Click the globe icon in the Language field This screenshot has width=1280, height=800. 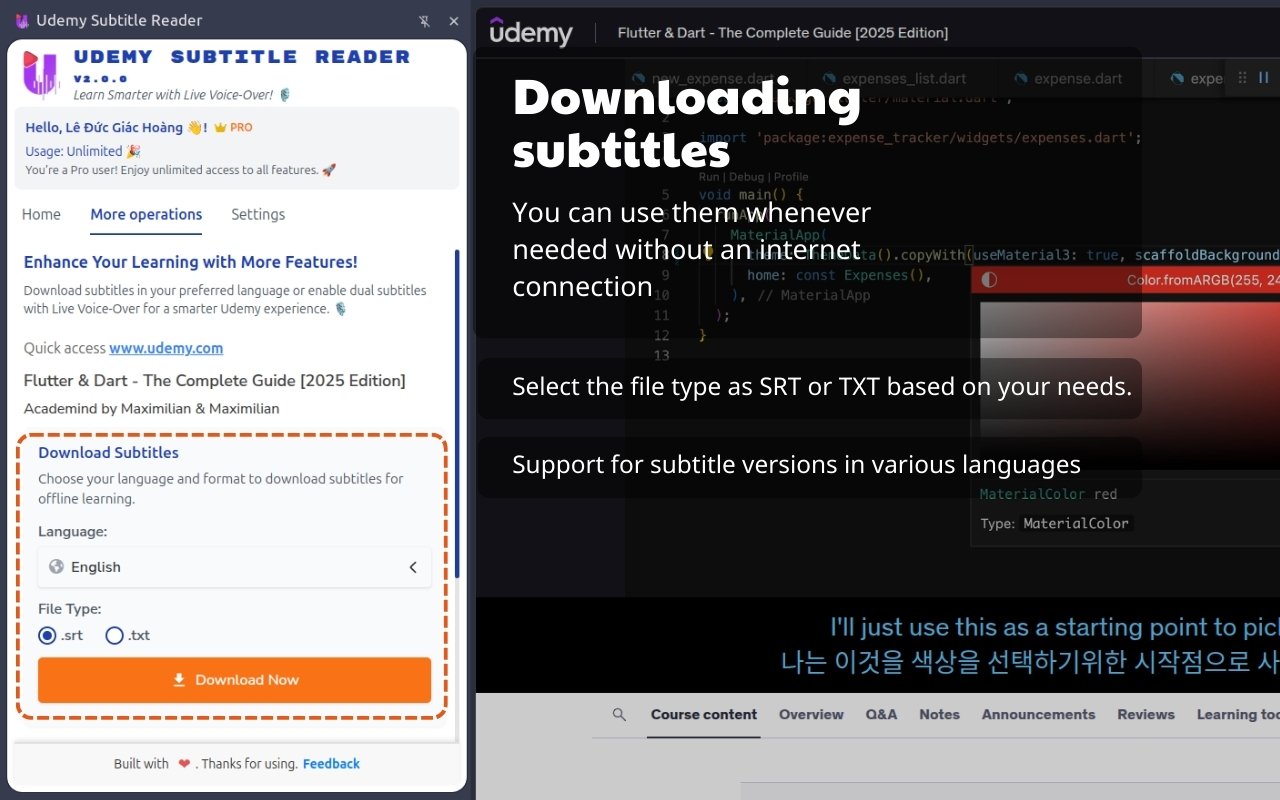point(56,566)
